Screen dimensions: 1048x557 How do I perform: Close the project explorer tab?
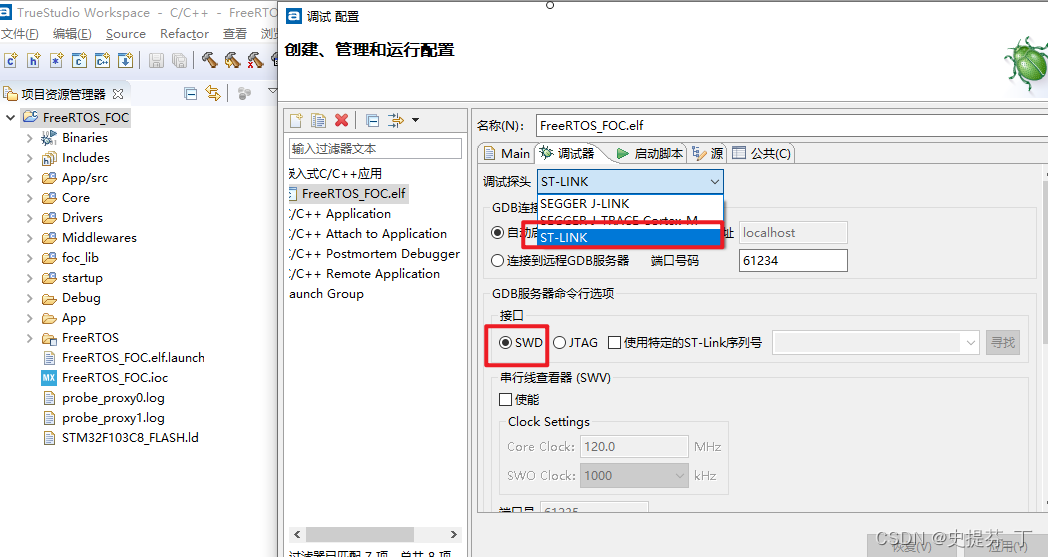click(x=118, y=94)
